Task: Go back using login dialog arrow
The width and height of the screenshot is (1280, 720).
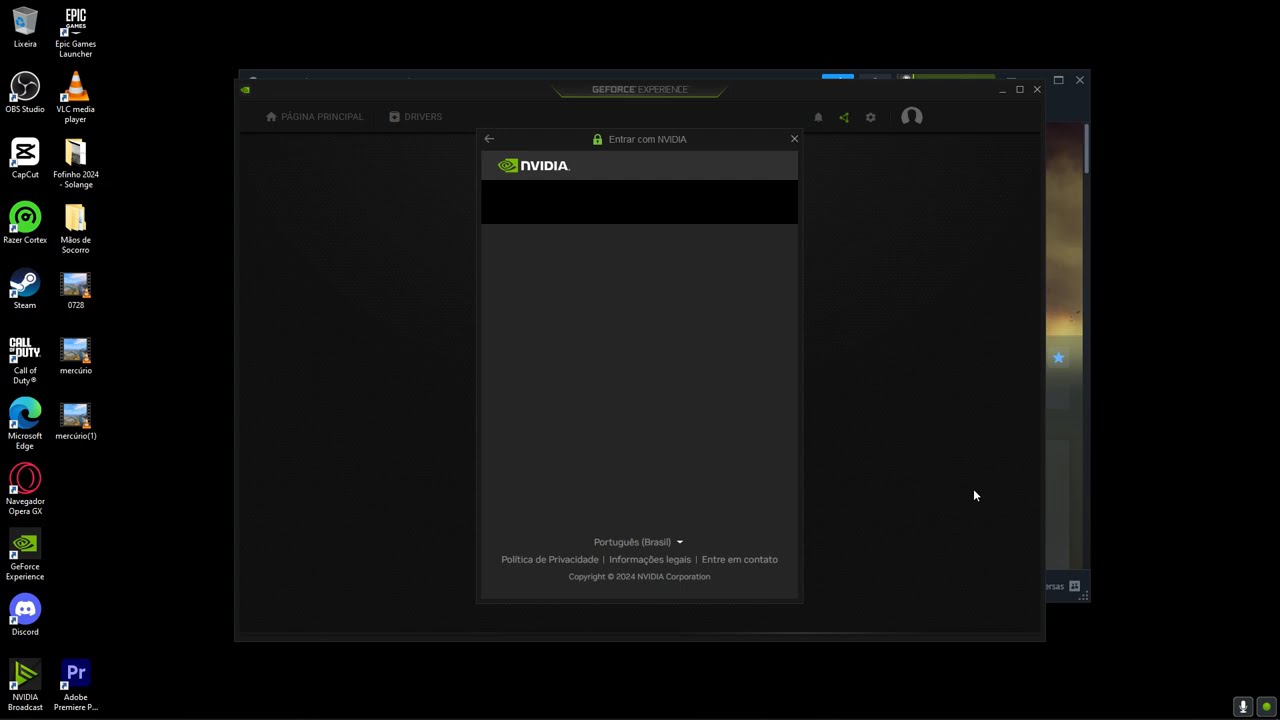Action: [x=489, y=139]
